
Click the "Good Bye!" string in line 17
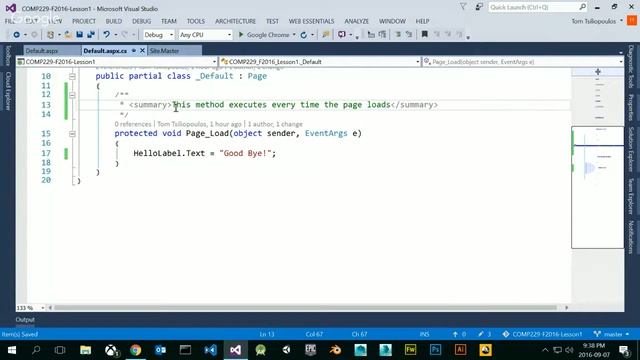[245, 153]
